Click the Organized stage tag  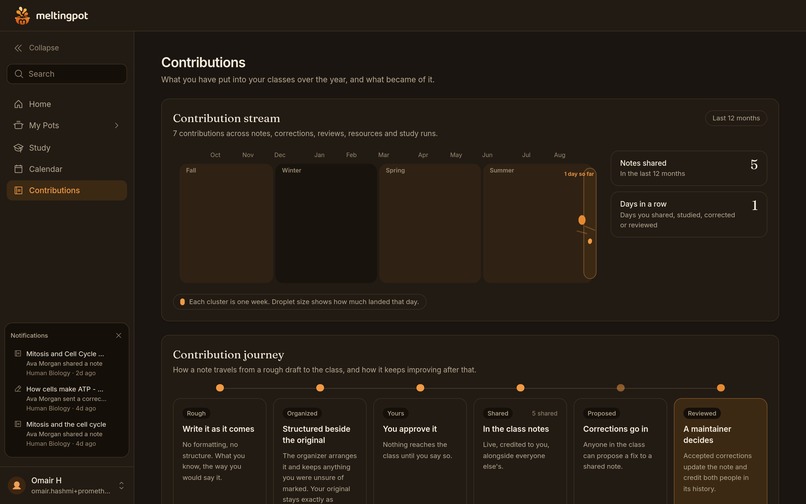(302, 413)
